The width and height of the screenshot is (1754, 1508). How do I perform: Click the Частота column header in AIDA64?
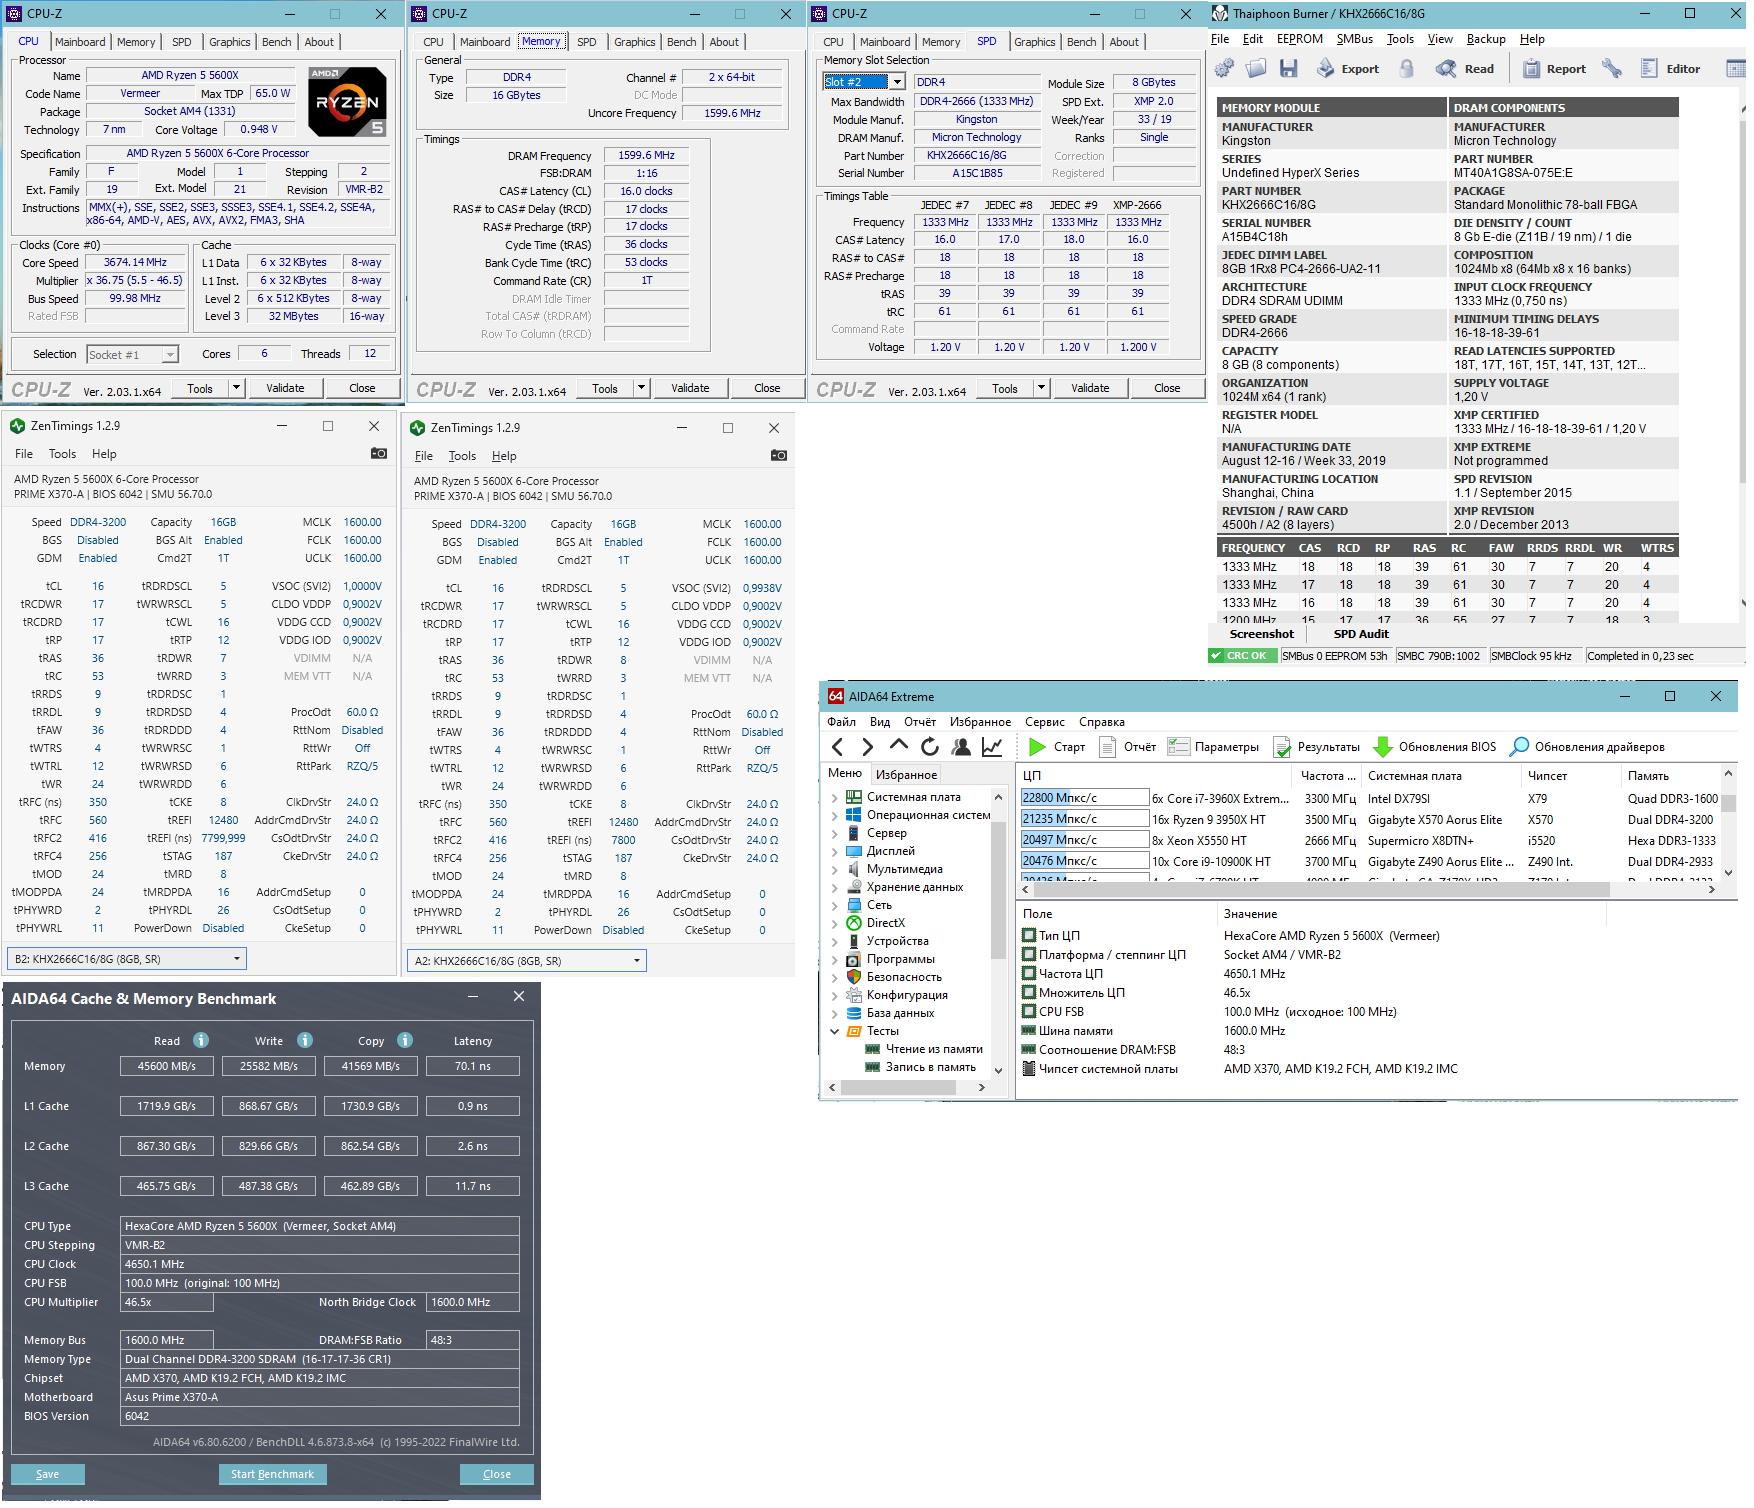(x=1328, y=776)
